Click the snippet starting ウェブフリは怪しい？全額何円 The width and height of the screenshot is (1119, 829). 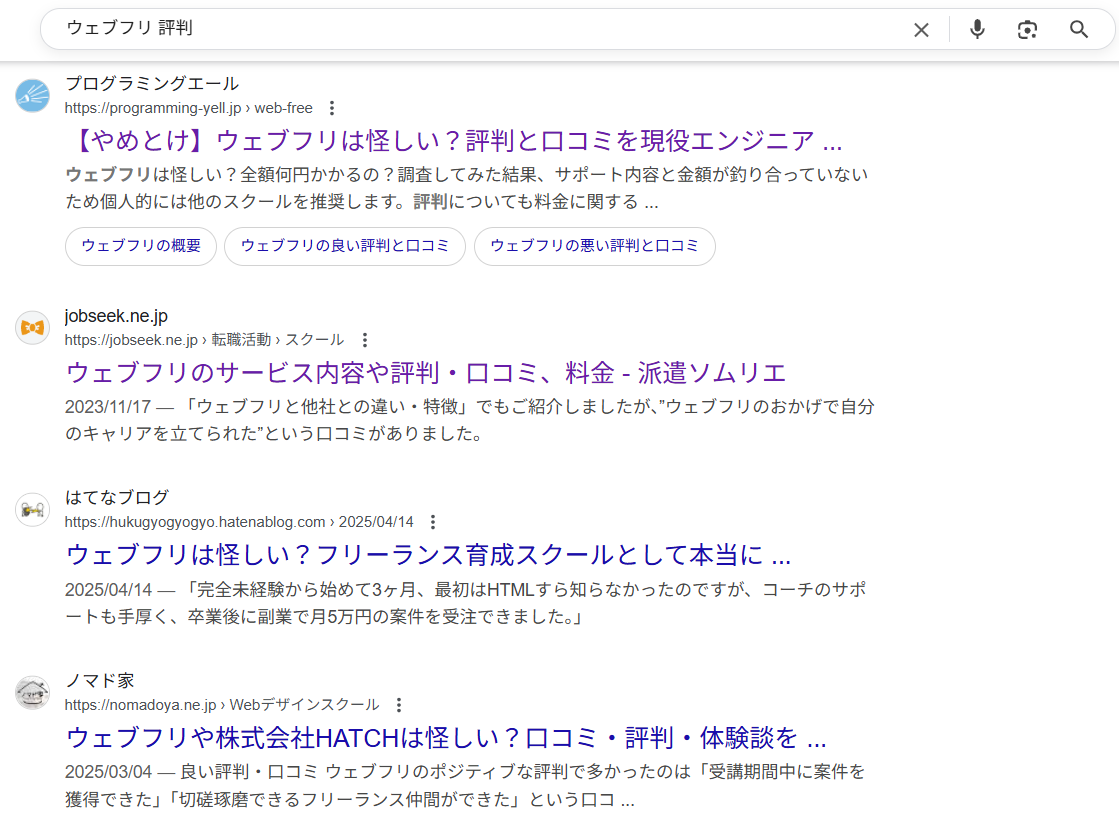(x=467, y=188)
